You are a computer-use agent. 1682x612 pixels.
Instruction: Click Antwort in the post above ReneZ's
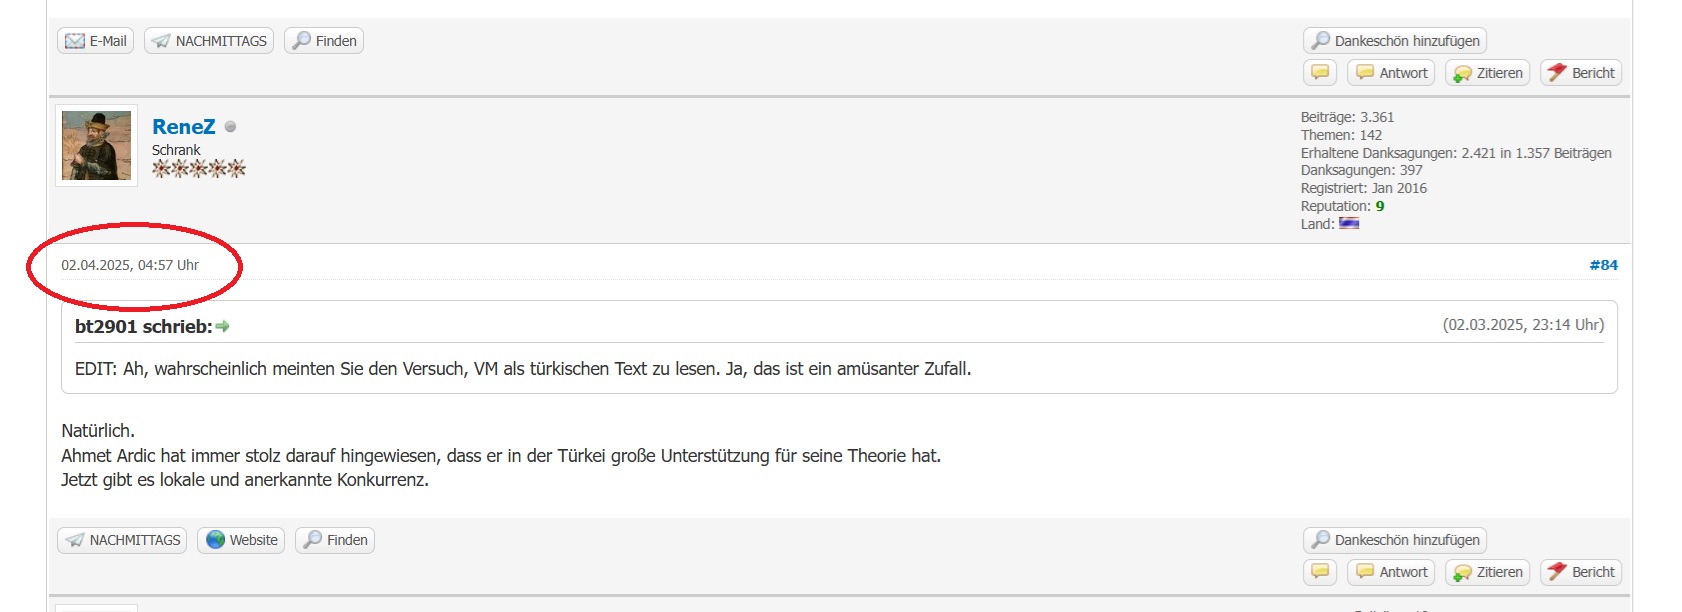1391,73
